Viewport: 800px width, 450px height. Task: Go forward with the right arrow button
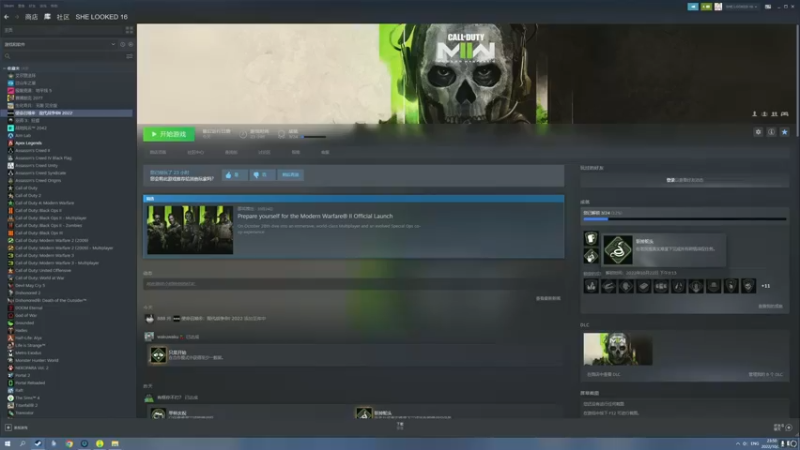coord(17,17)
